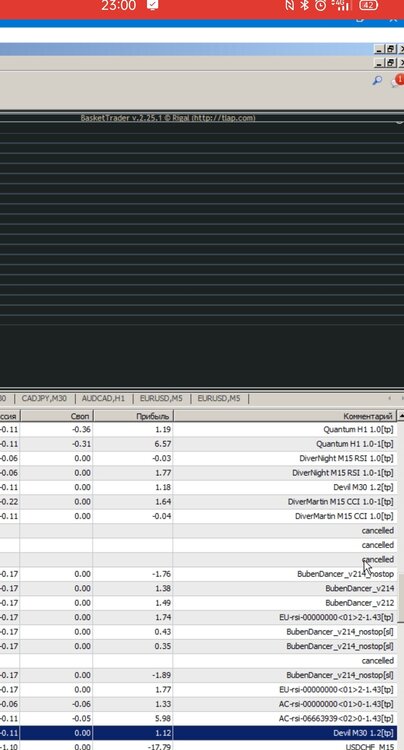
Task: Tap the notification icon beside the 23:00 clock
Action: point(153,5)
